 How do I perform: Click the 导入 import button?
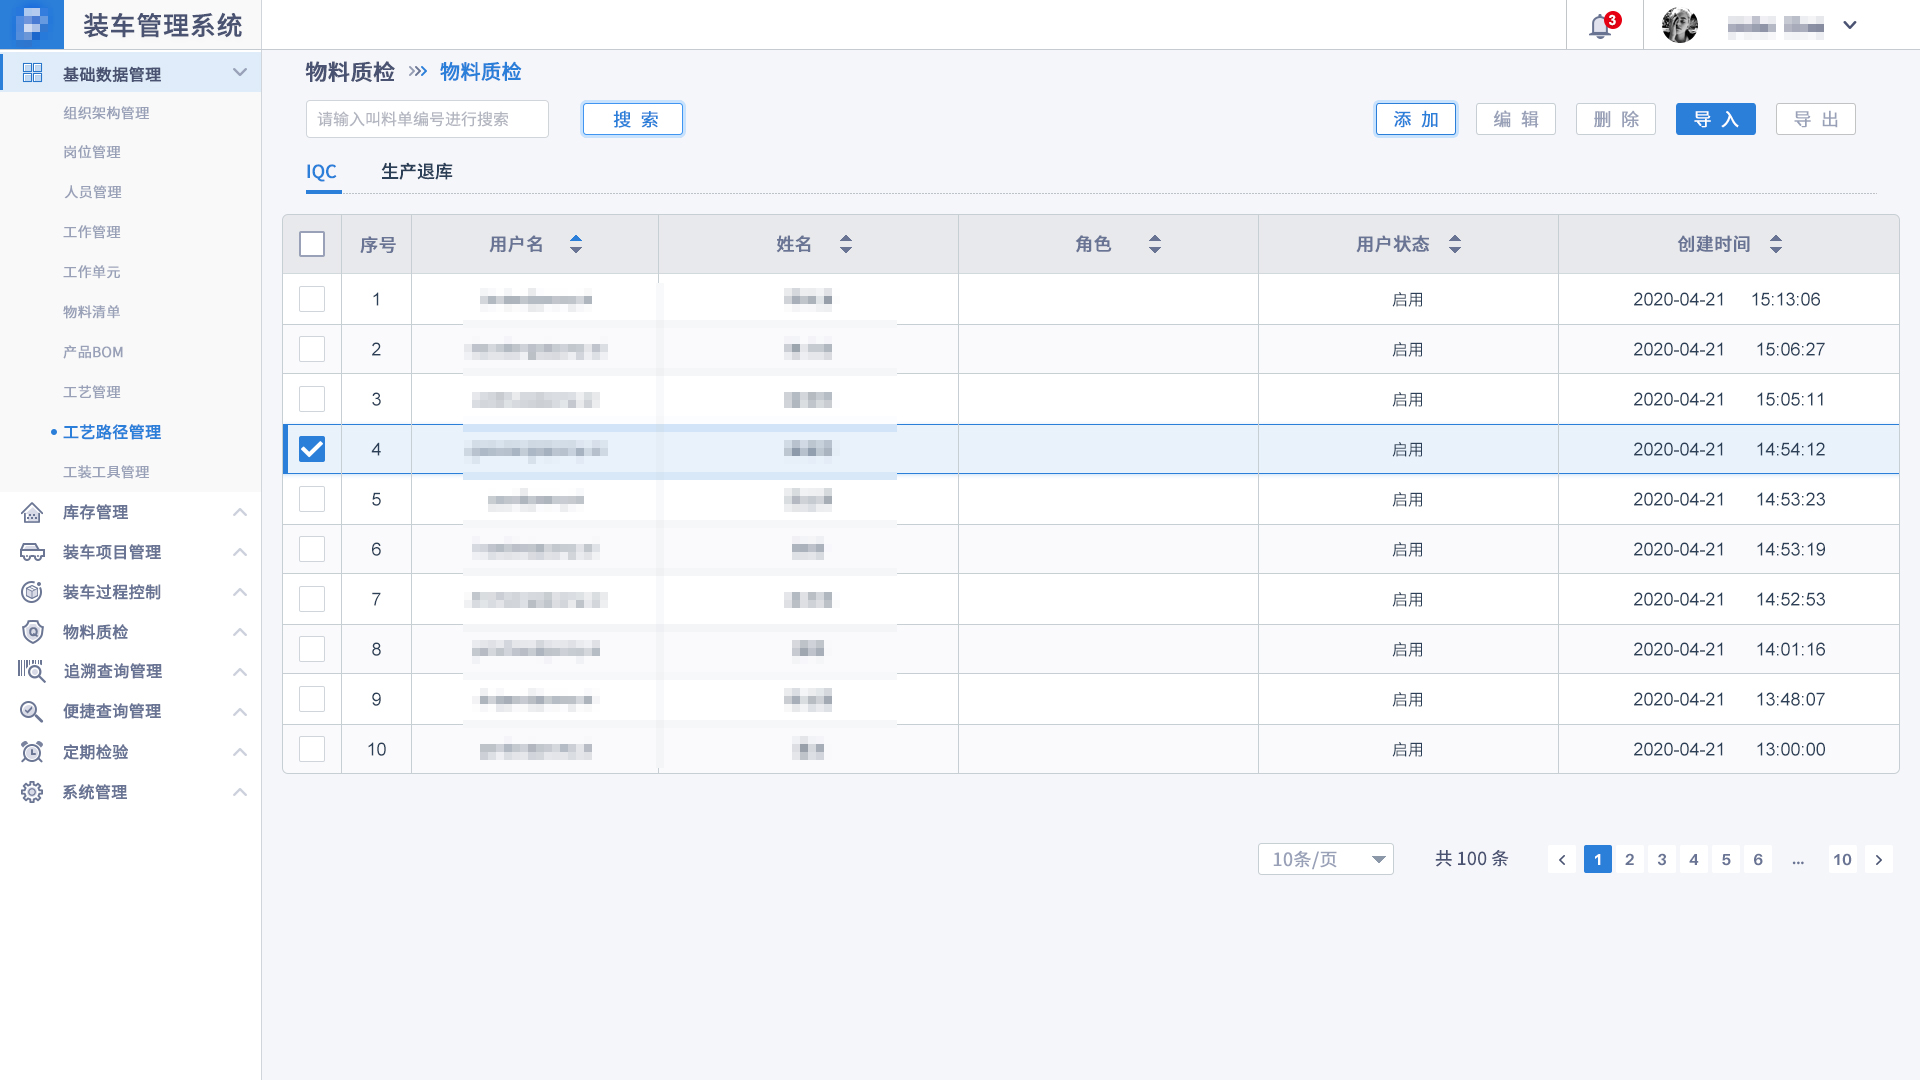coord(1715,118)
